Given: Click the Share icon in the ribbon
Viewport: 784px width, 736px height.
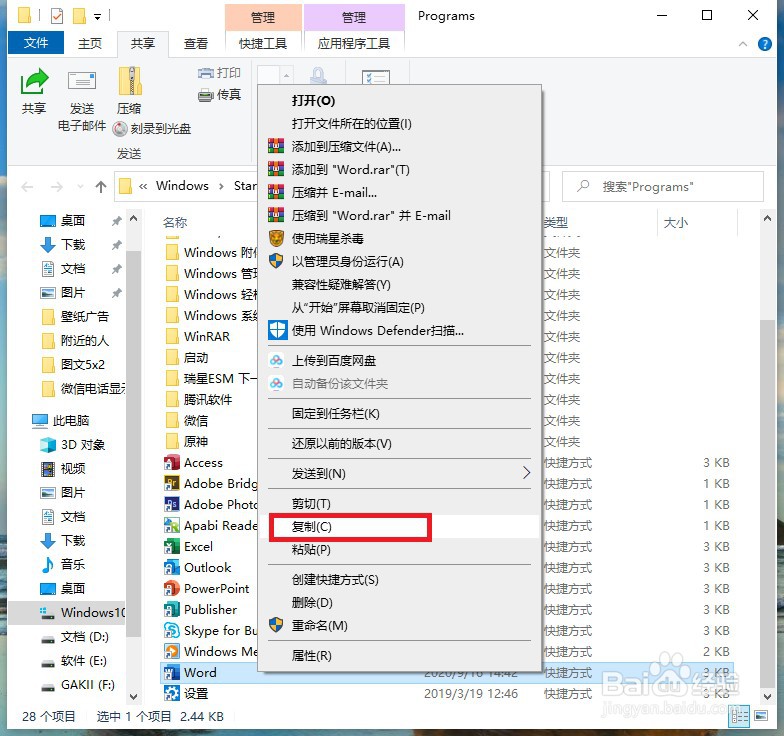Looking at the screenshot, I should (34, 82).
